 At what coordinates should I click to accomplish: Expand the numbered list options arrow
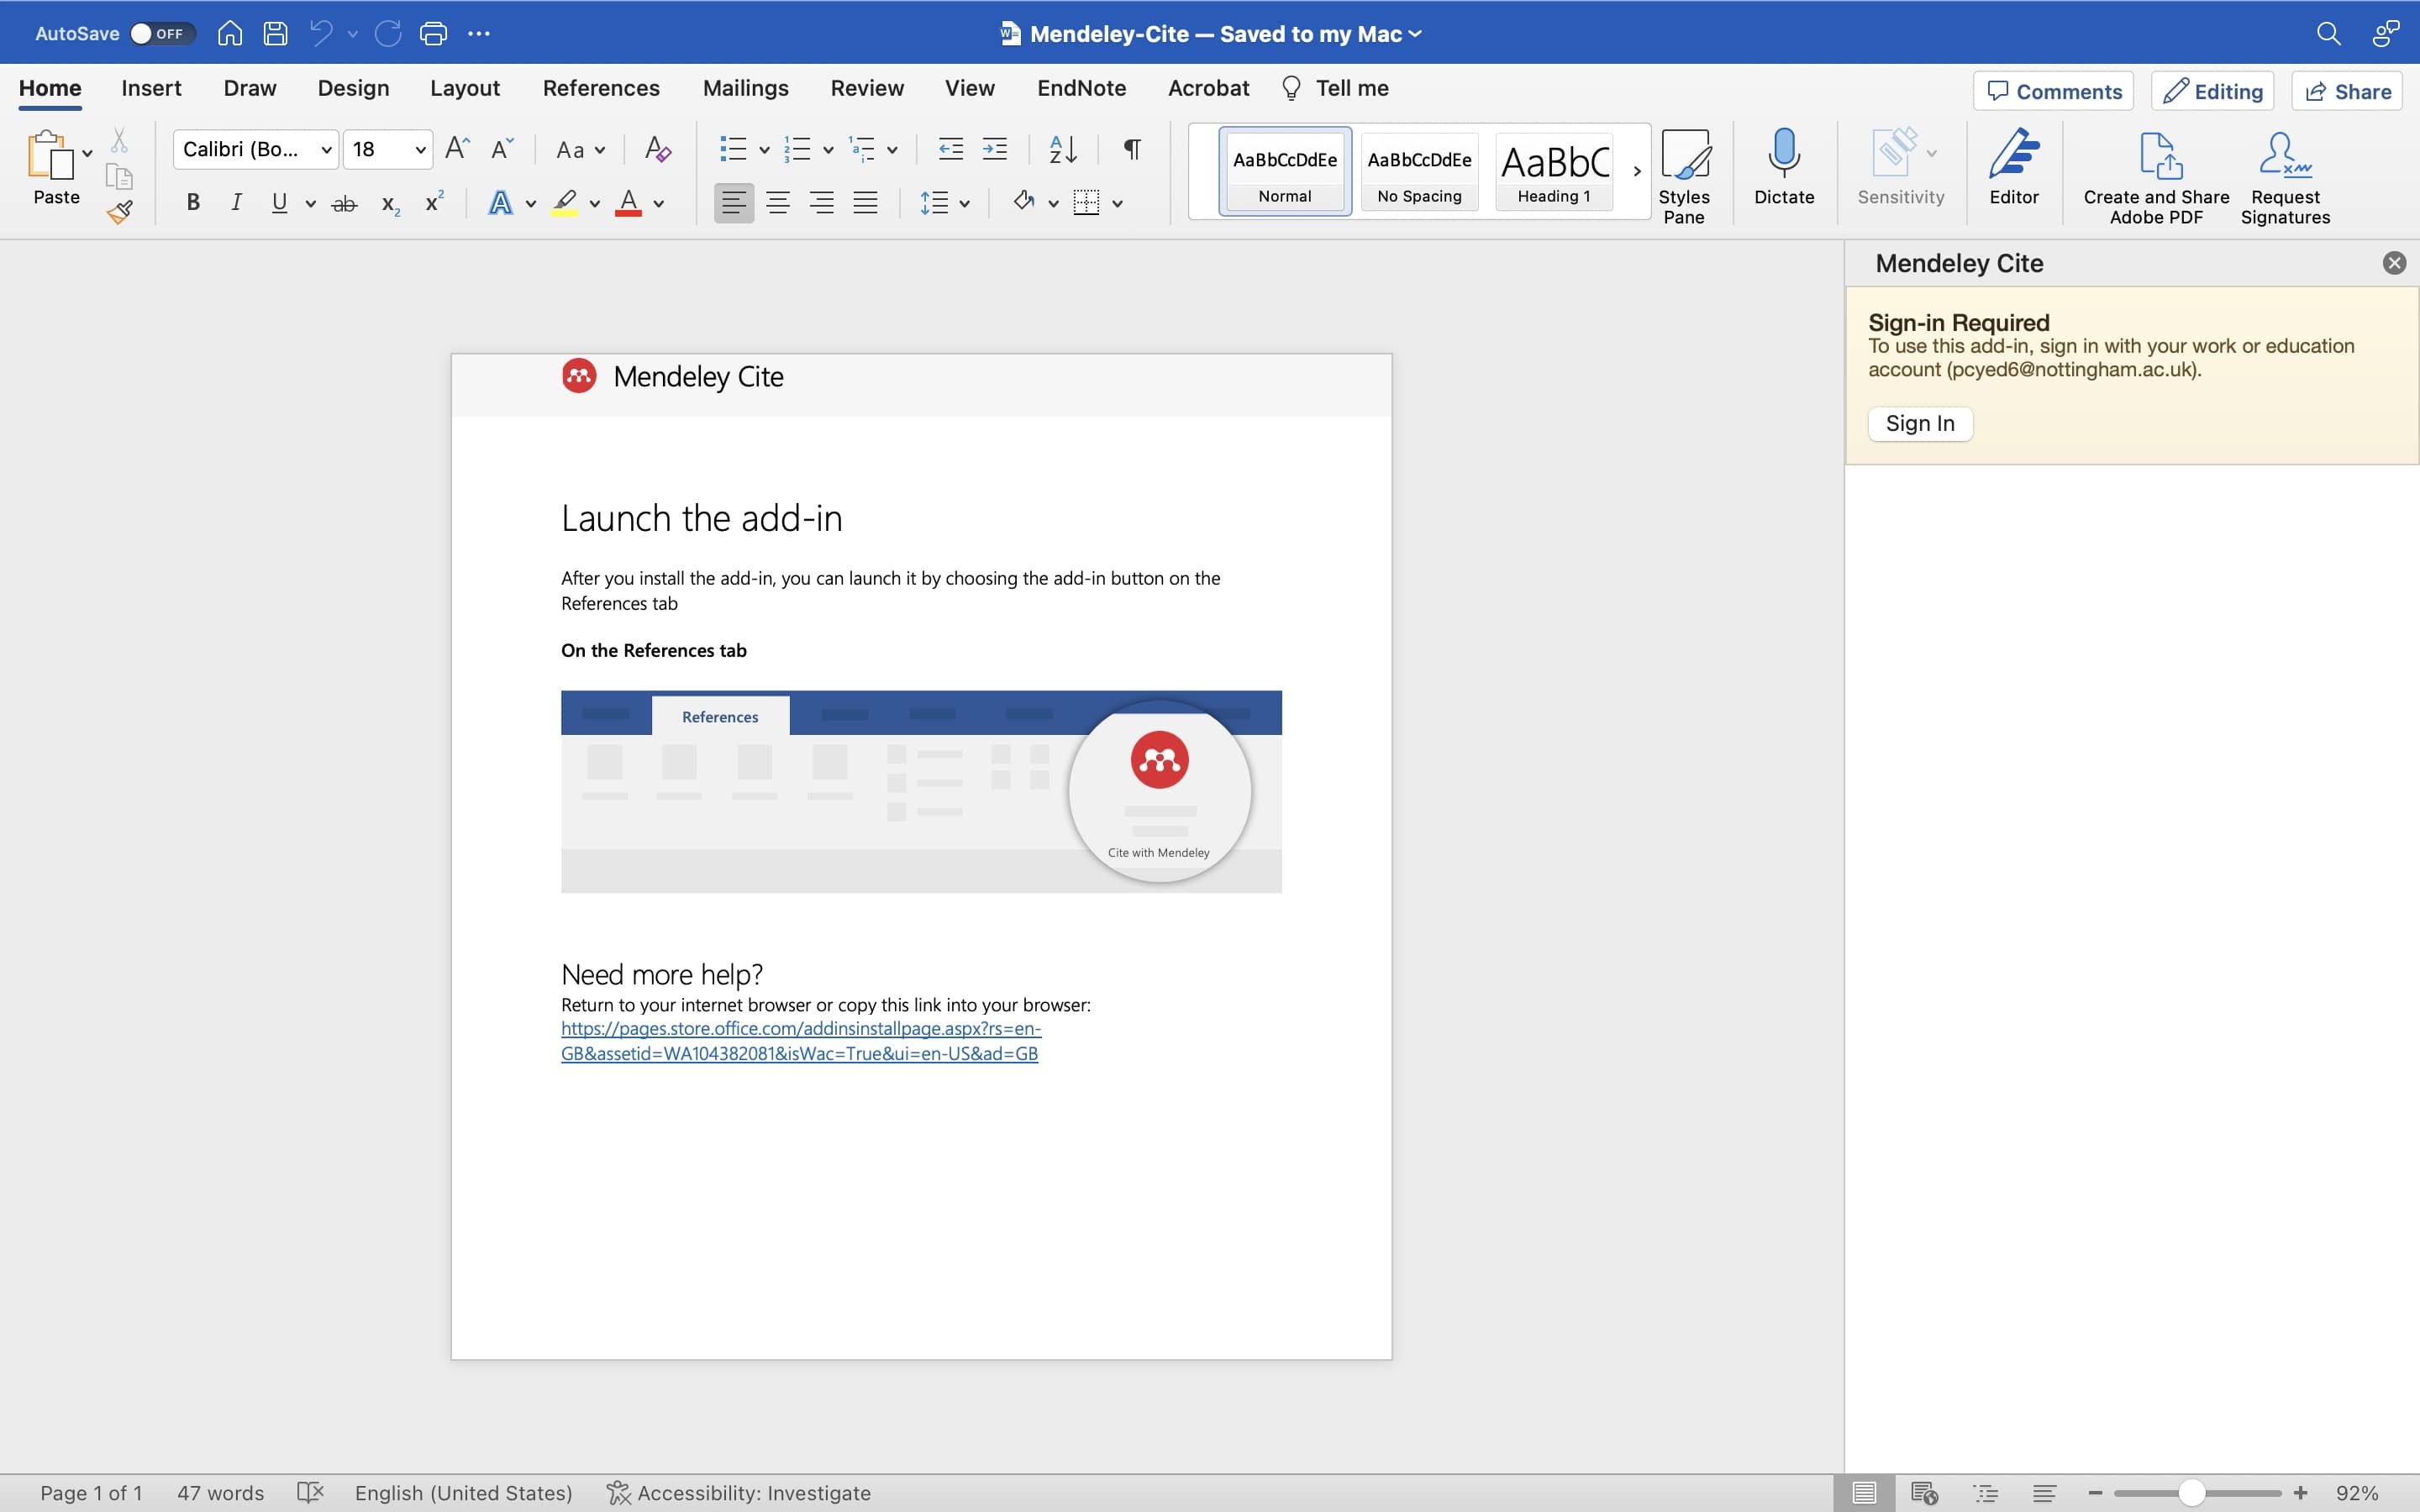828,150
